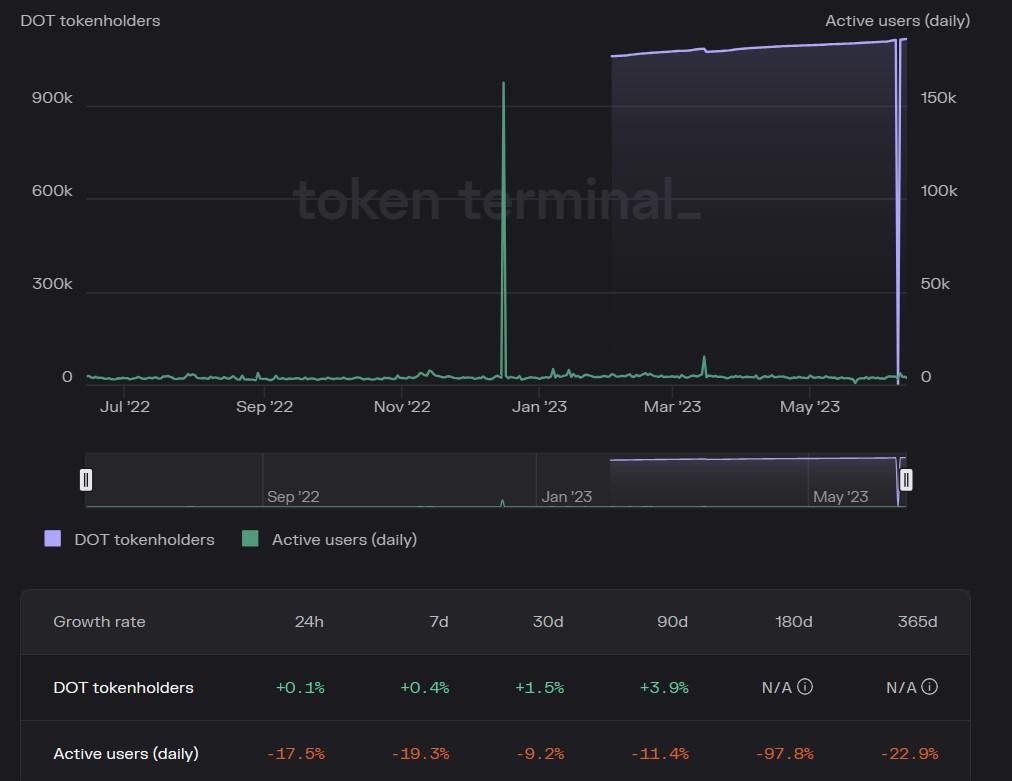Viewport: 1012px width, 781px height.
Task: Click the DOT tokenholders row label in table
Action: pos(123,687)
